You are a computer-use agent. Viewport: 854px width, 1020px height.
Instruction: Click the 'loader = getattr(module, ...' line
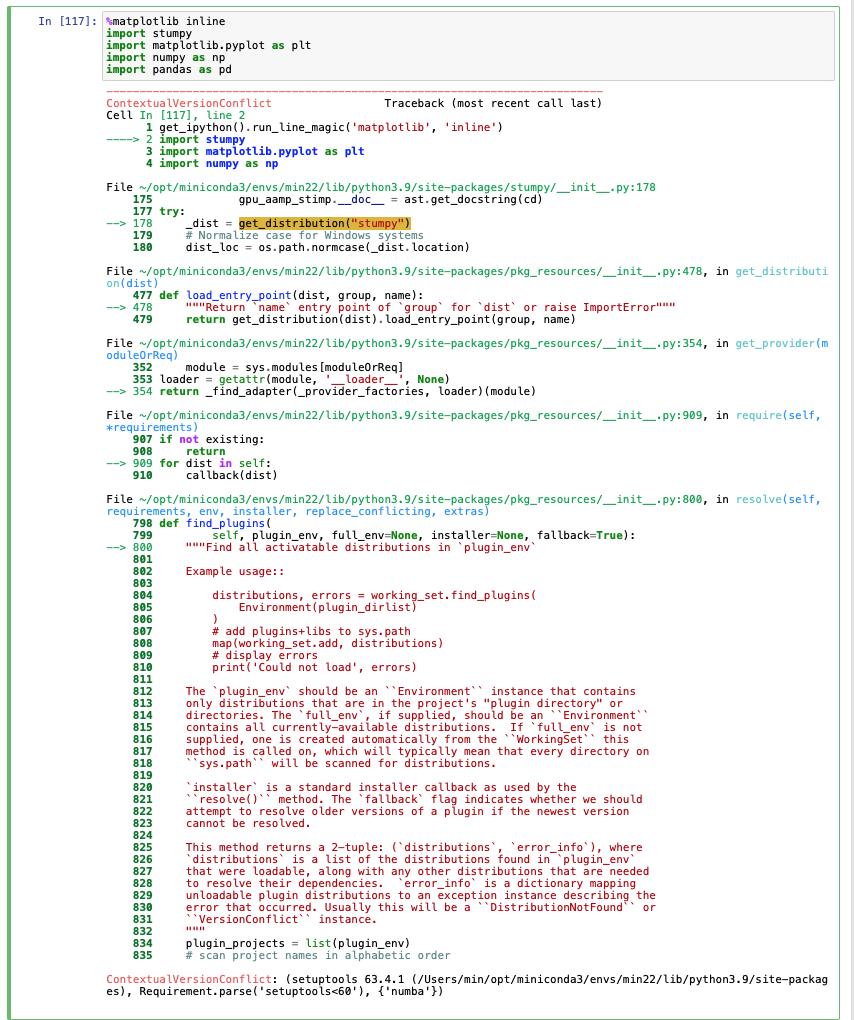point(304,379)
